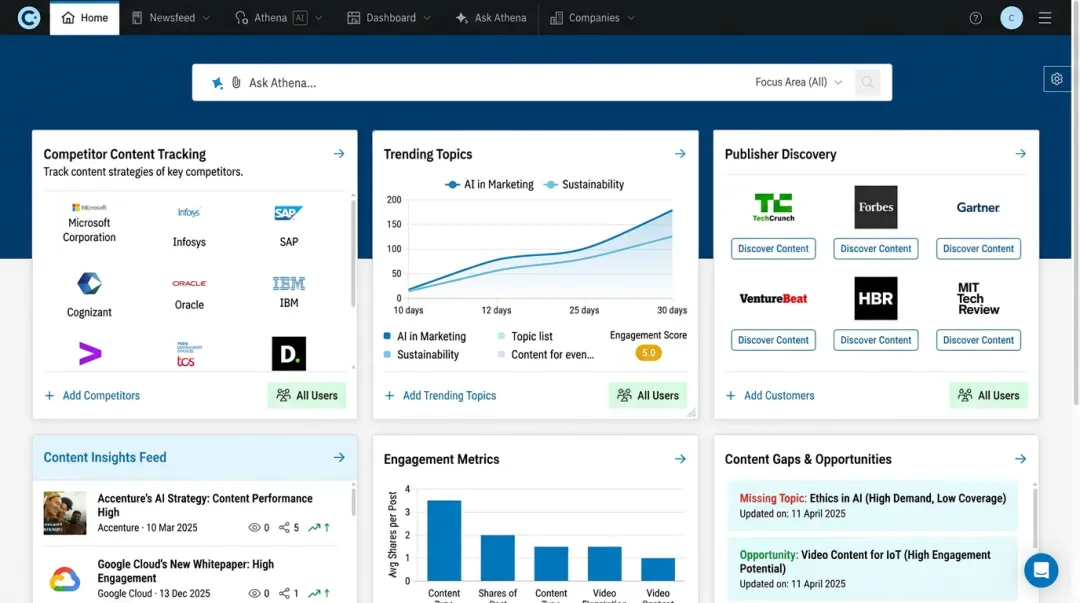1080x603 pixels.
Task: Open the user profile avatar
Action: [1011, 18]
